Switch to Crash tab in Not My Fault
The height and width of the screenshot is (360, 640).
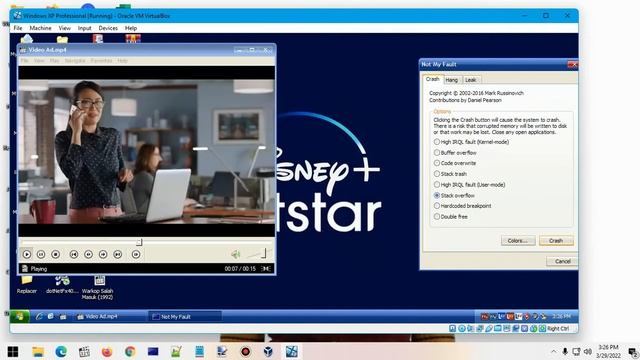(432, 79)
